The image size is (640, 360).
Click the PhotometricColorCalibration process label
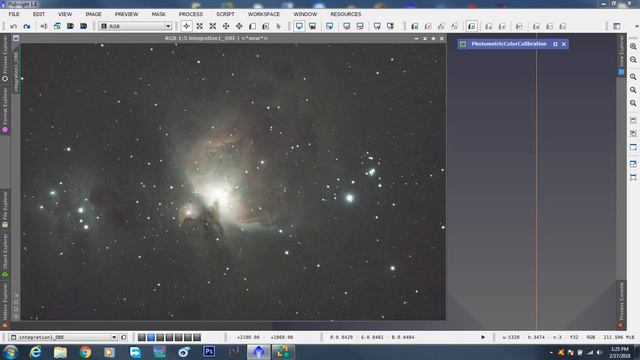(x=509, y=44)
